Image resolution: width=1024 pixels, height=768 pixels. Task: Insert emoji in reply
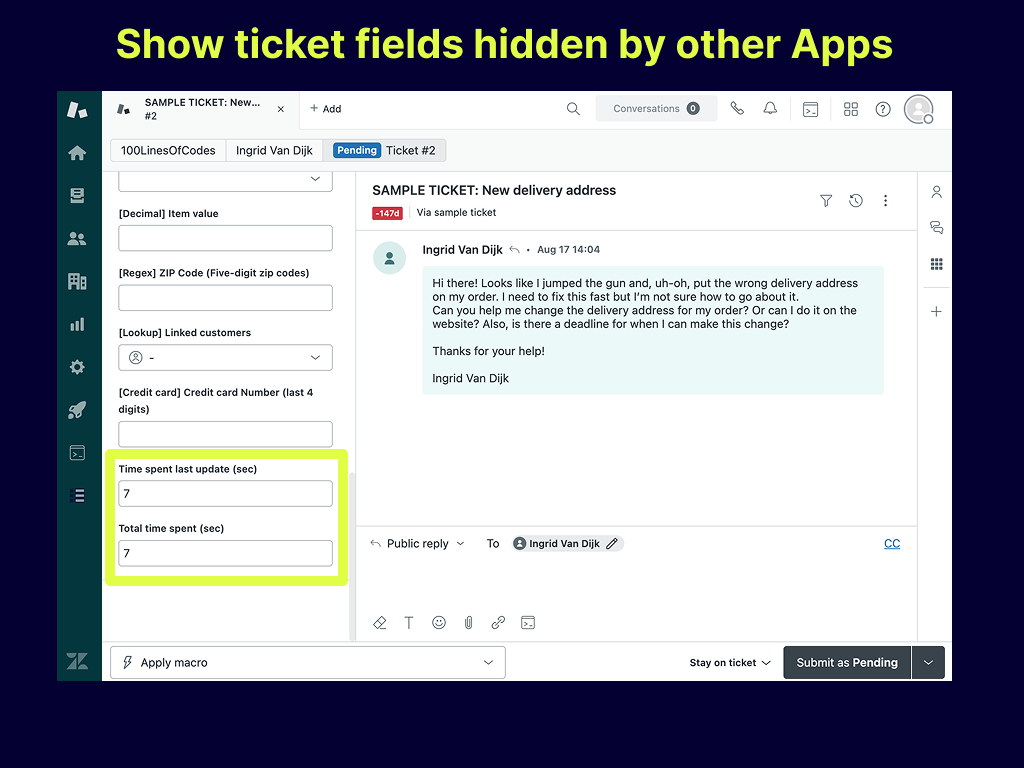click(438, 622)
